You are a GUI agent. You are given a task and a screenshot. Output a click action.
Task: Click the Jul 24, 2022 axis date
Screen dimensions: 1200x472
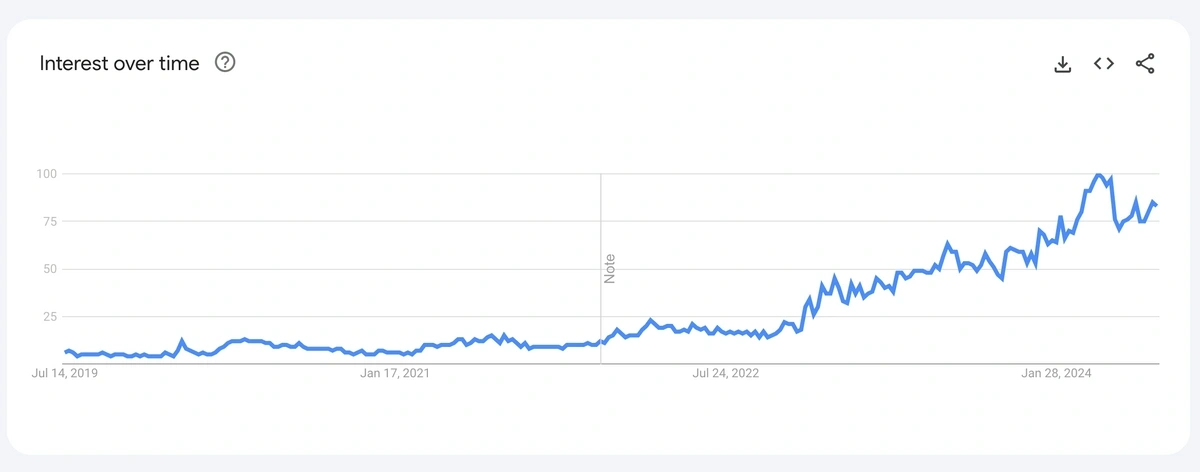726,374
